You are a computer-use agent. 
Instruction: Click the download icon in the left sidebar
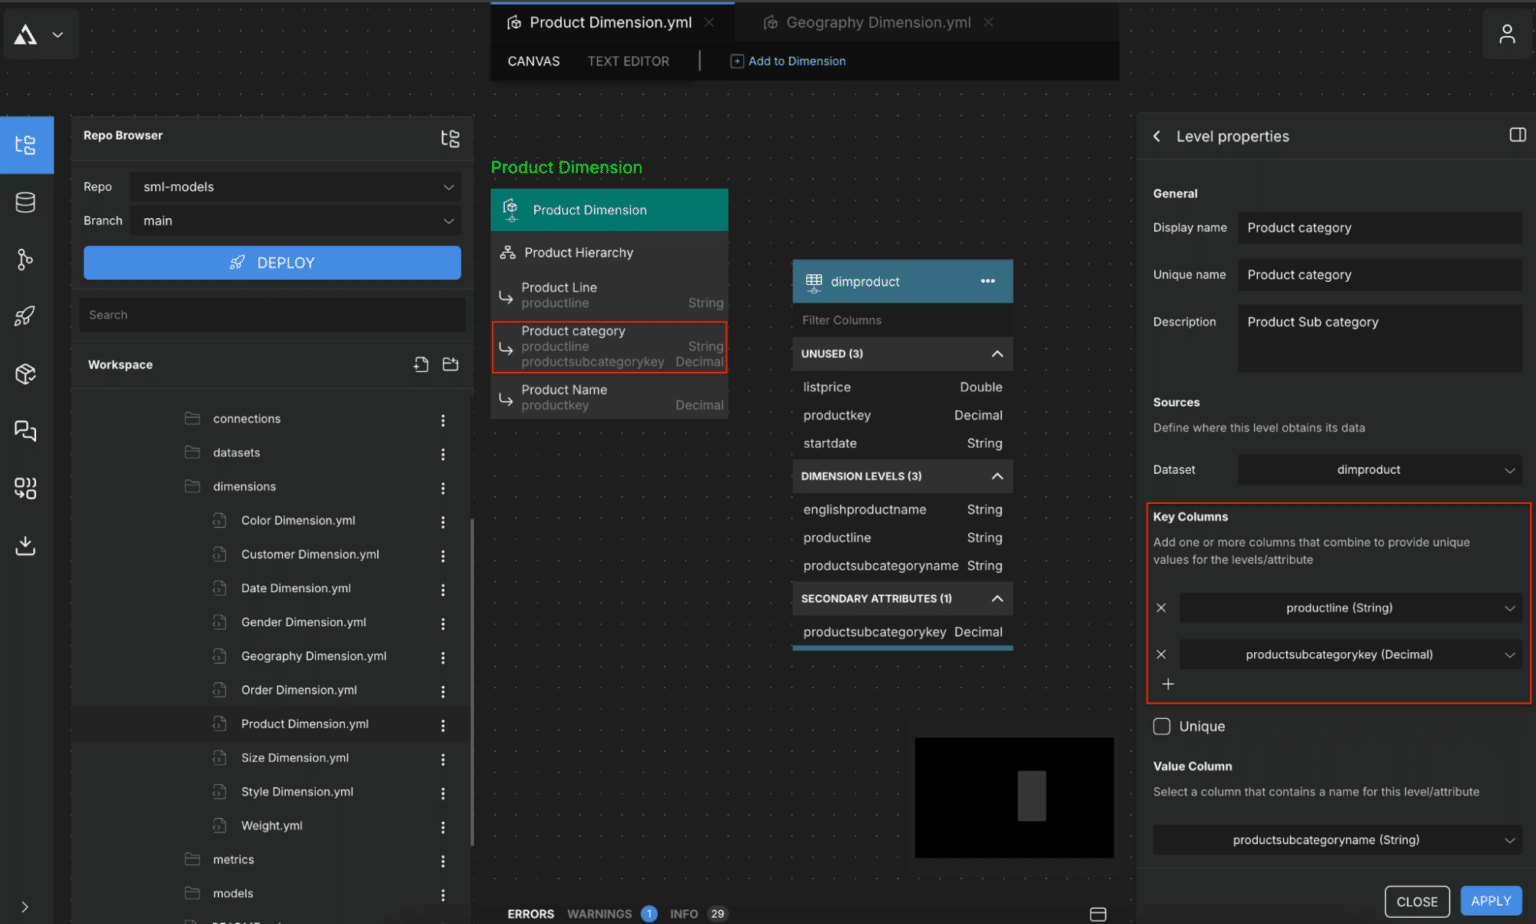[26, 546]
